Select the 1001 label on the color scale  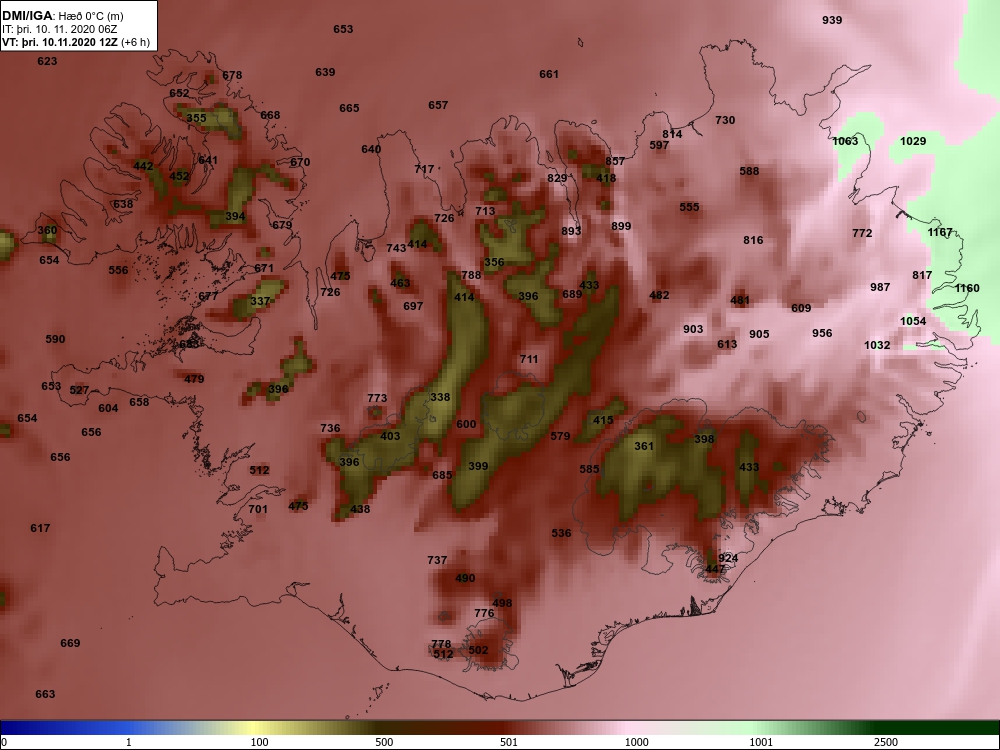point(761,742)
